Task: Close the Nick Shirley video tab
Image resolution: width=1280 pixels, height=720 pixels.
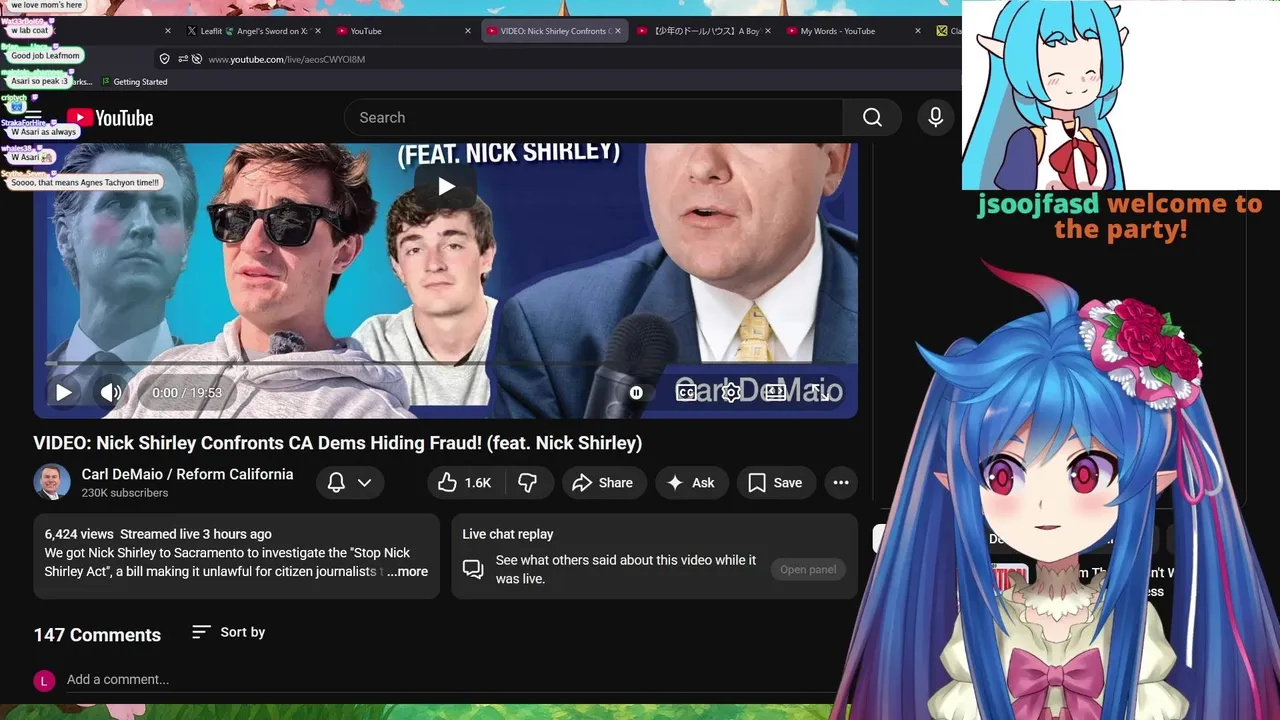Action: pyautogui.click(x=618, y=31)
